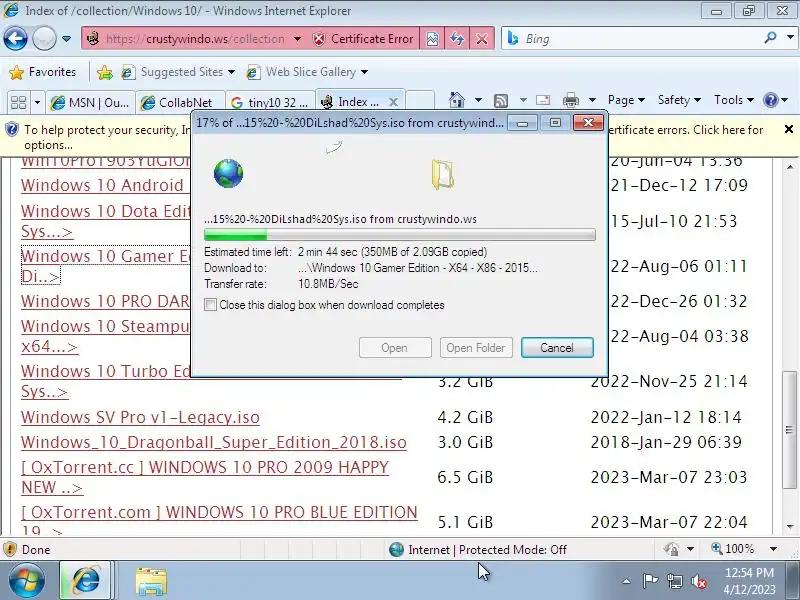Click the Compatibility View icon in address bar
This screenshot has width=800, height=600.
click(432, 39)
